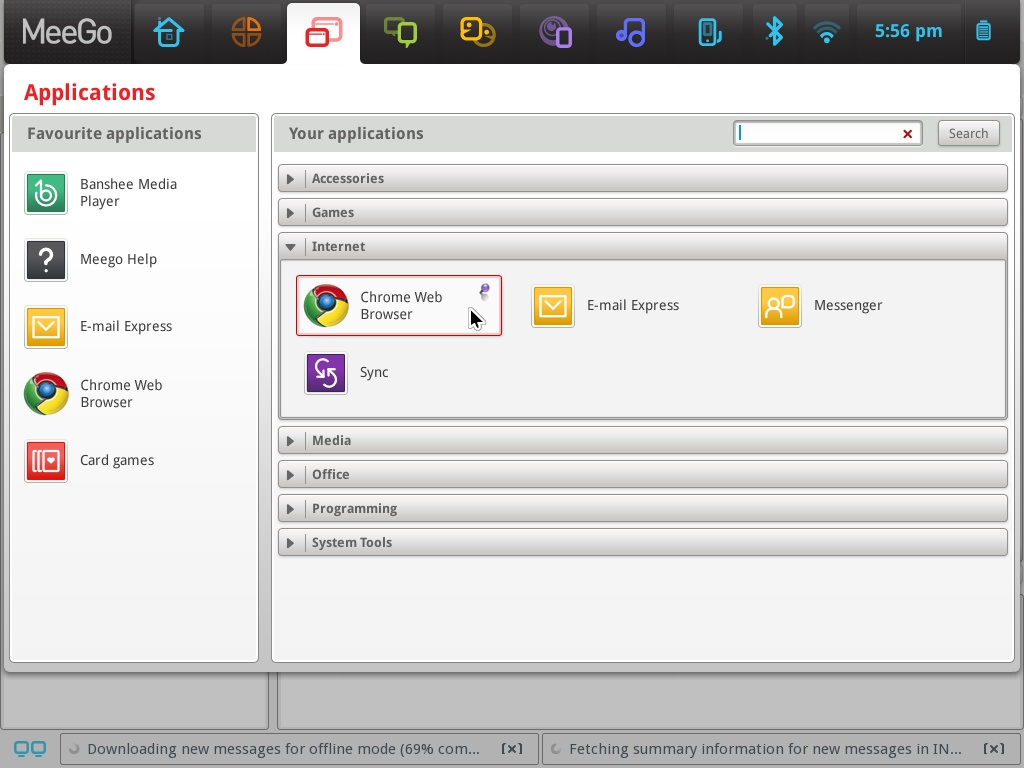Select the Zones panel icon in toolbar
This screenshot has height=768, width=1024.
(x=247, y=31)
